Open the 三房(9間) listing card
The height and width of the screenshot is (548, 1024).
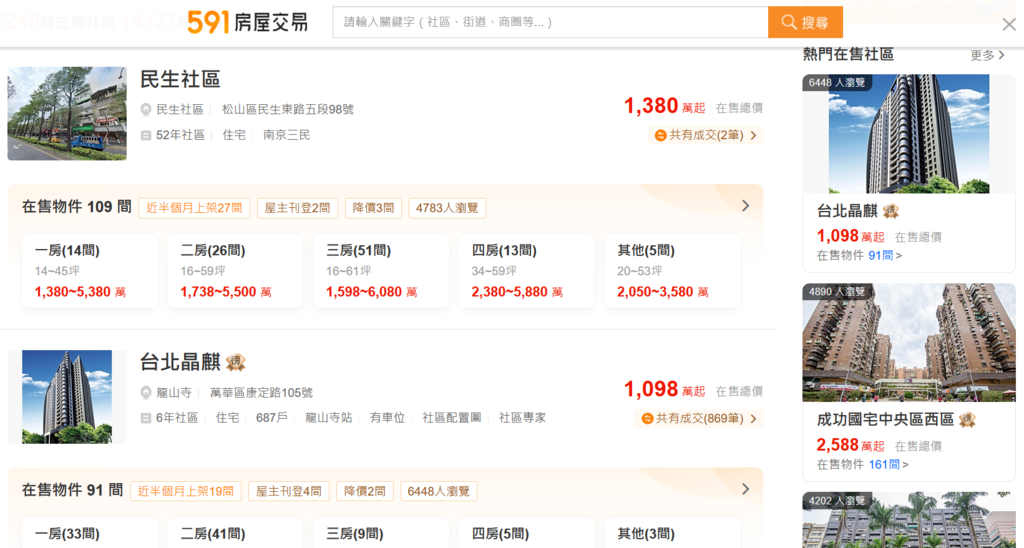click(381, 533)
